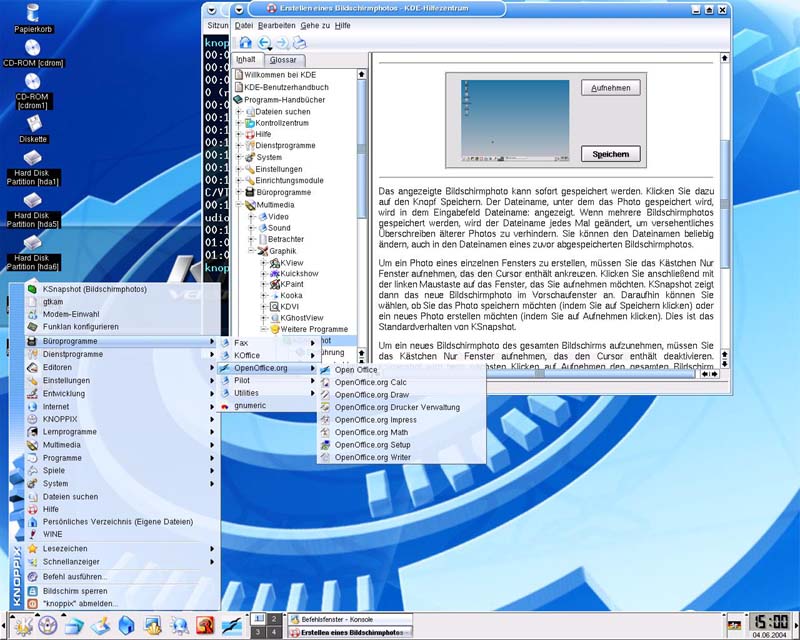The width and height of the screenshot is (800, 640).
Task: Switch to Befehlsfenster - Konsole taskbar entry
Action: [x=350, y=620]
